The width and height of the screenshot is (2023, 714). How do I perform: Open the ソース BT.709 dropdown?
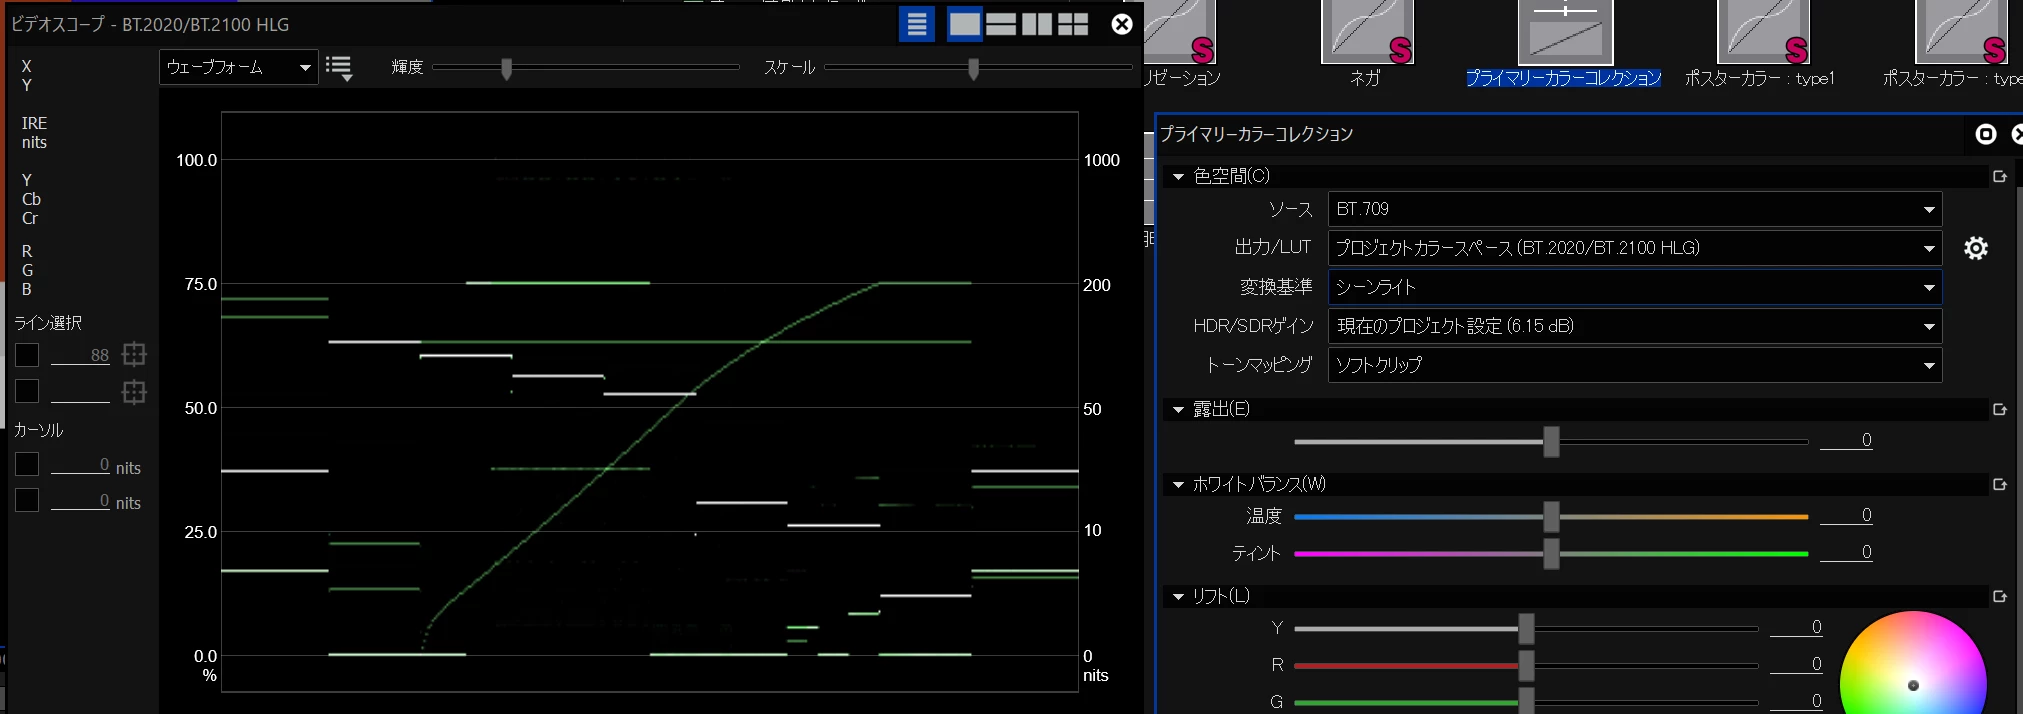pos(1635,209)
